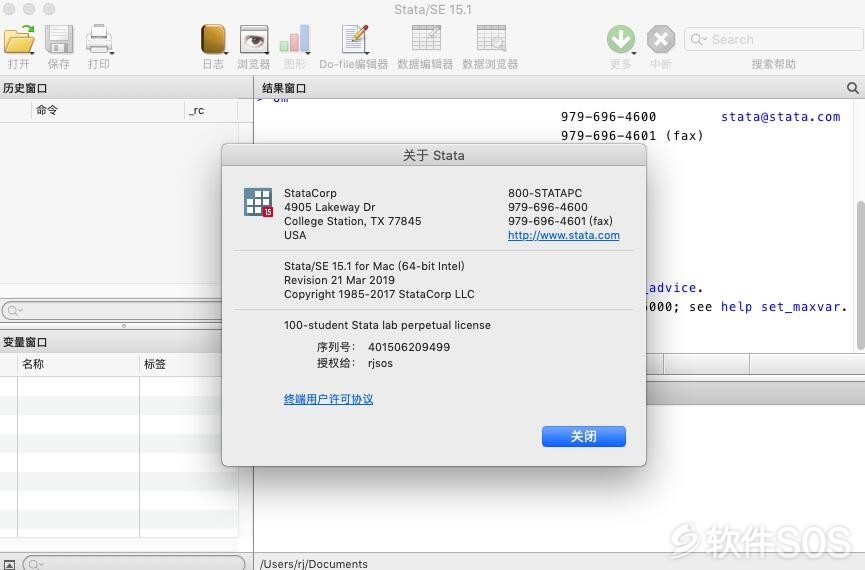This screenshot has height=570, width=865.
Task: Click the 历史窗口 panel title
Action: (25, 88)
